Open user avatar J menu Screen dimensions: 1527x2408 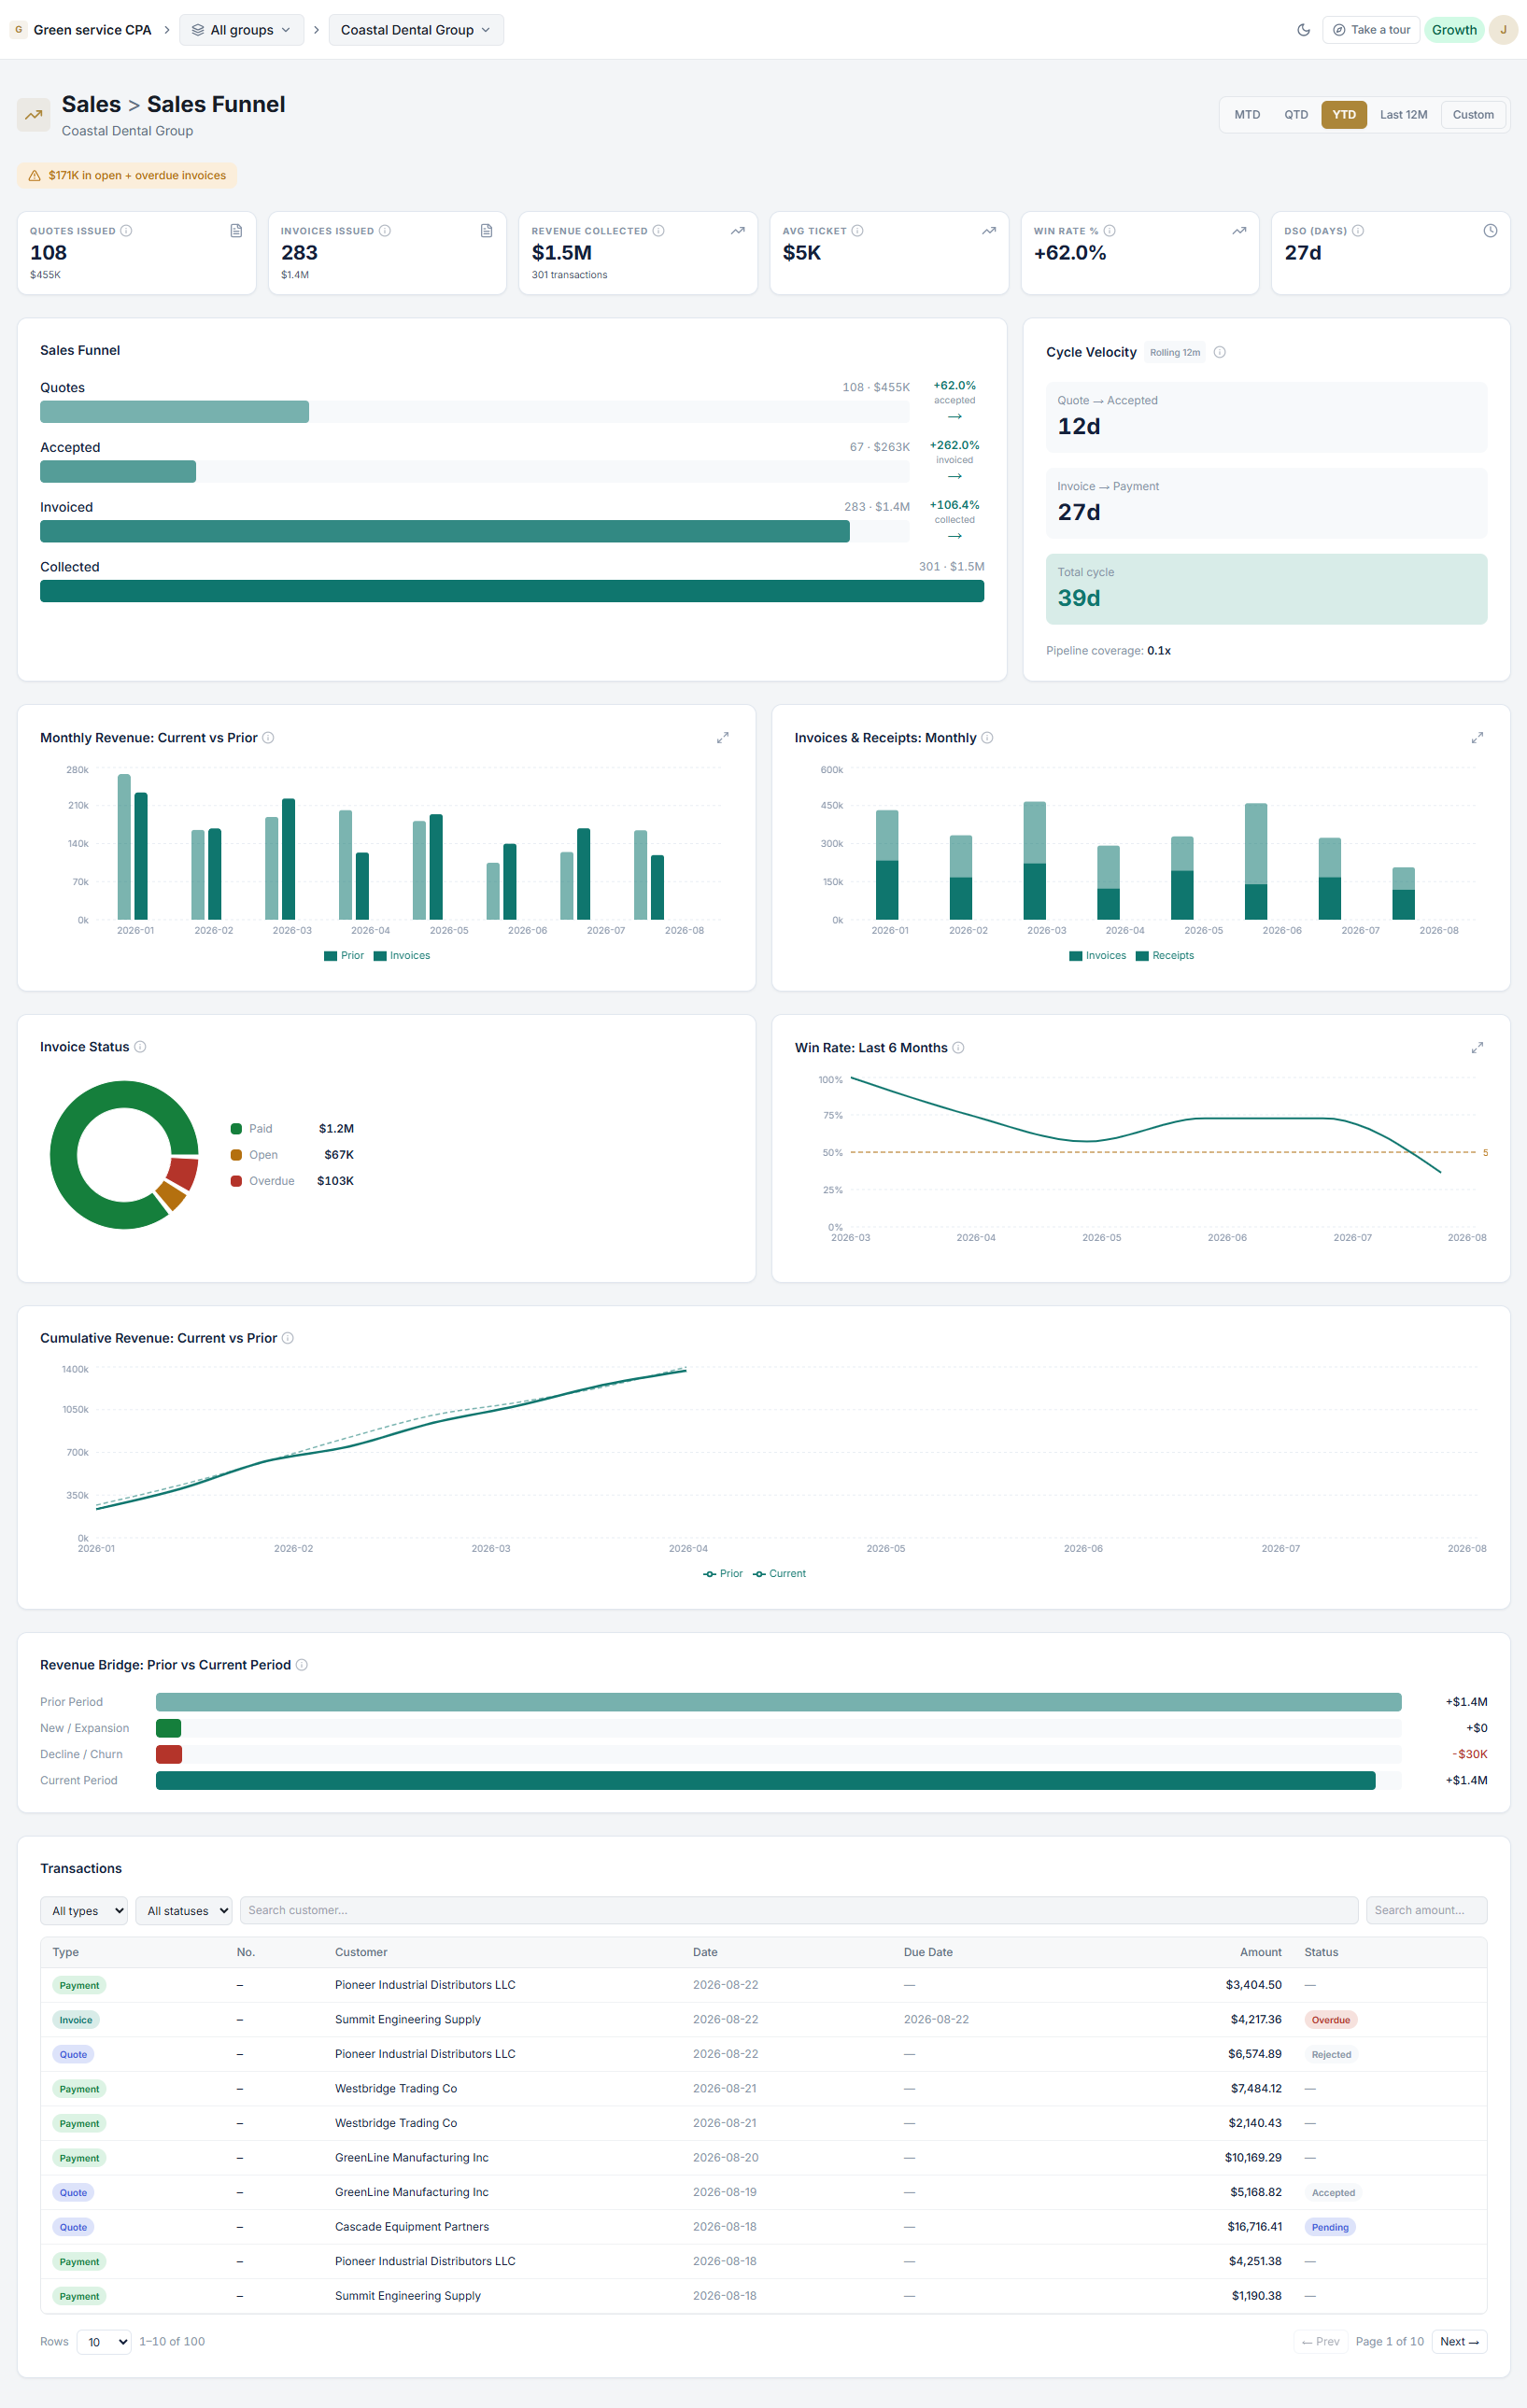coord(1502,30)
